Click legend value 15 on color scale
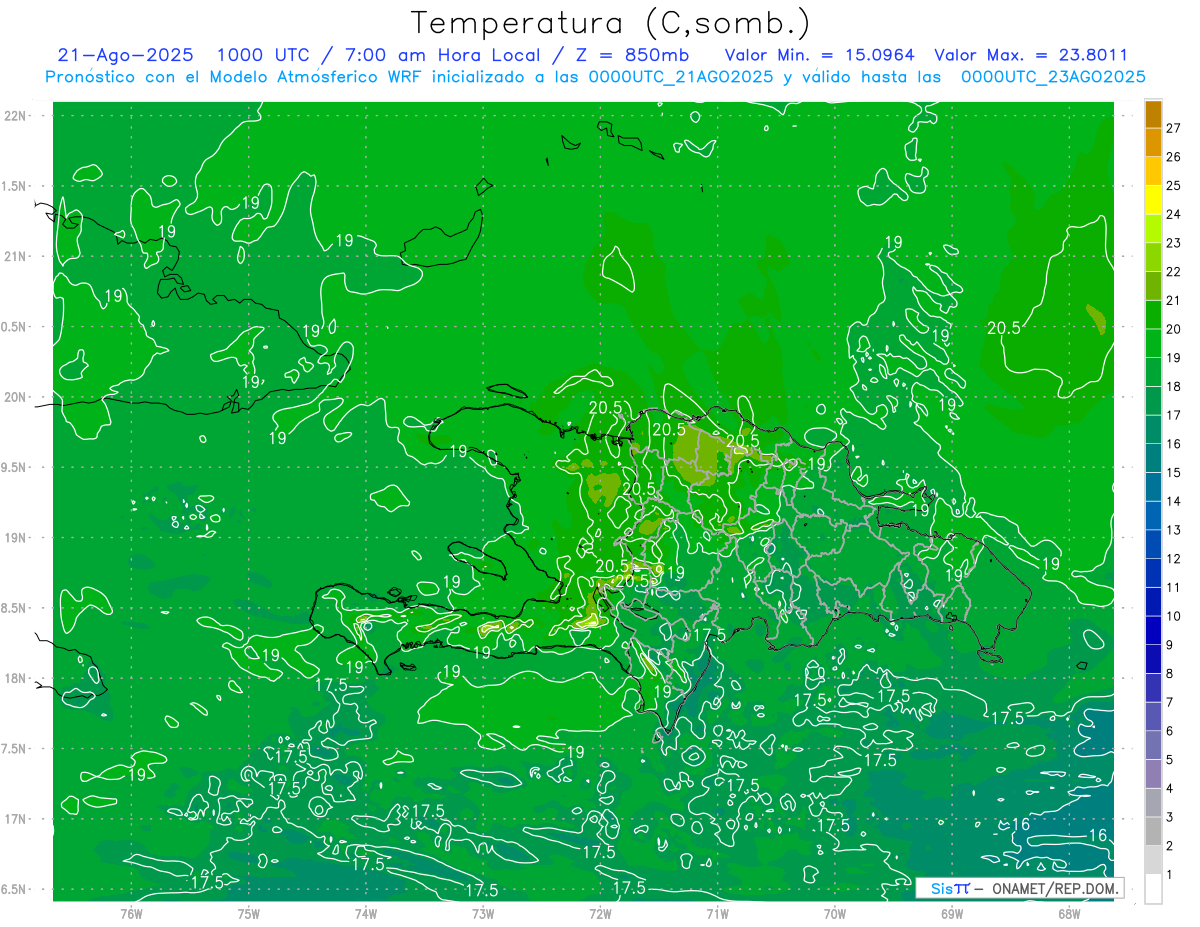1200x927 pixels. 1173,472
